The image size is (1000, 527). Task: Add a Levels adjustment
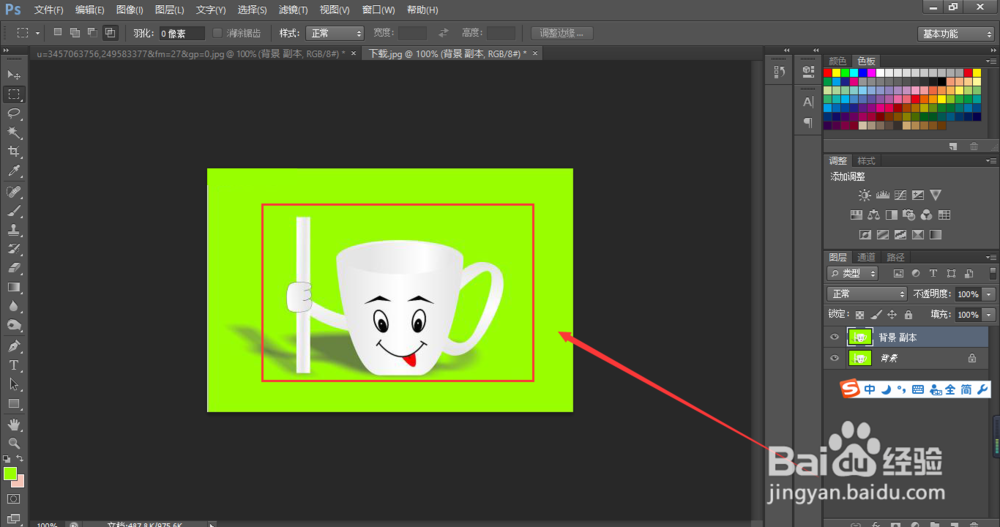coord(883,195)
